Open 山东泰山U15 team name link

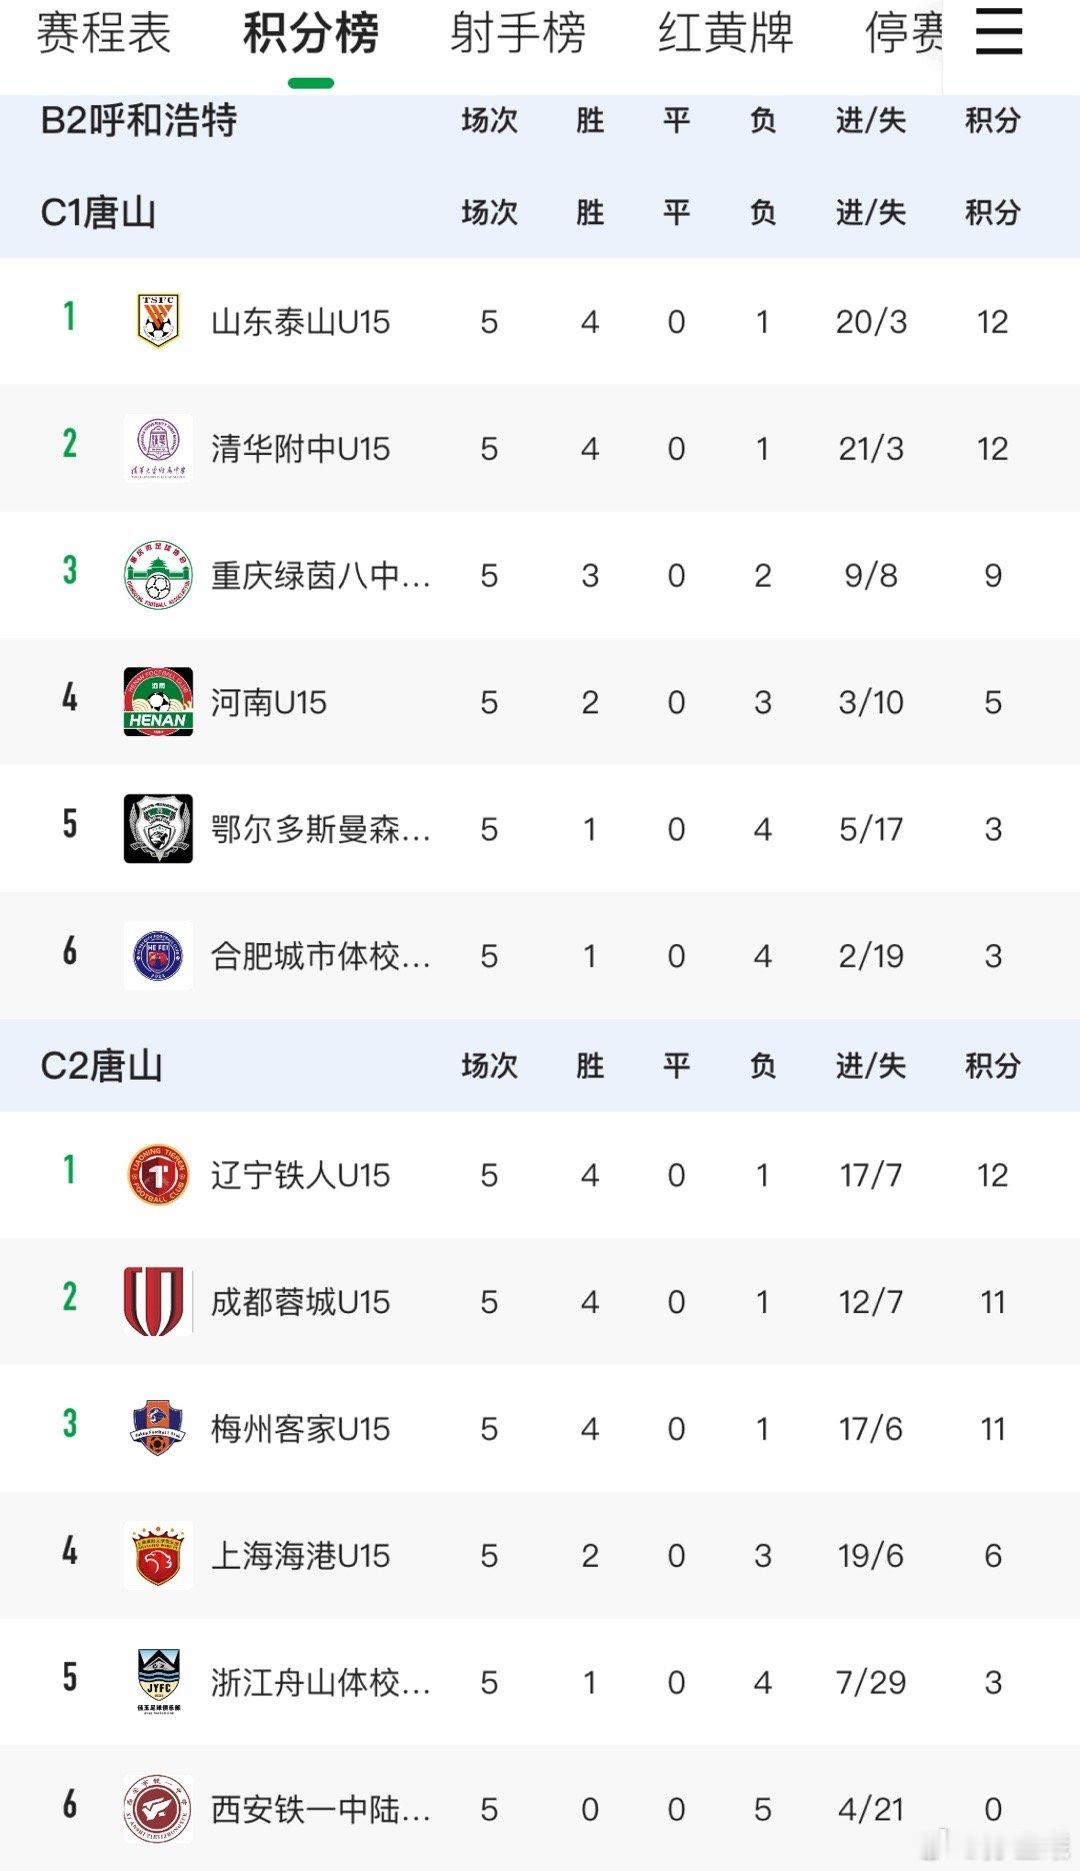tap(300, 322)
